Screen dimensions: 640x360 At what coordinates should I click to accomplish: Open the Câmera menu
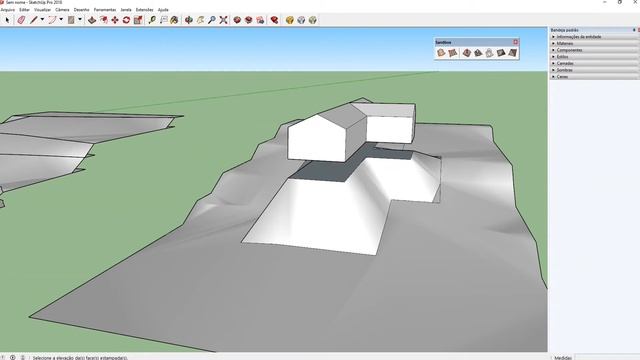[62, 10]
